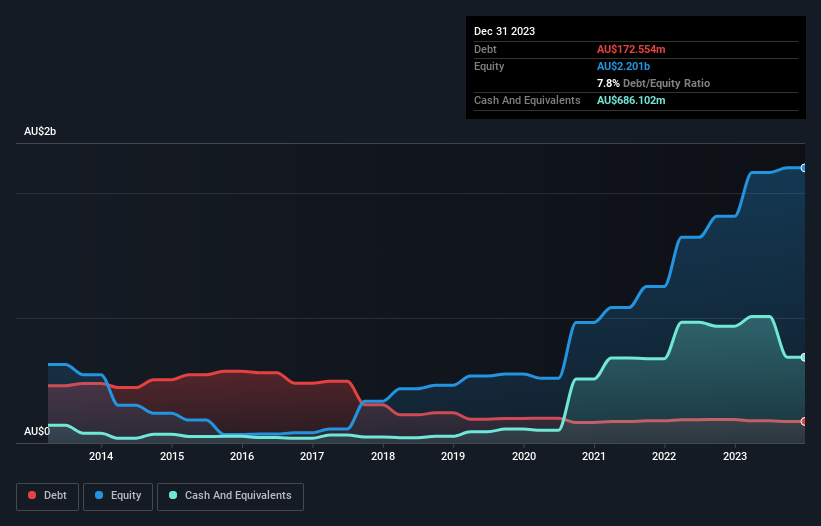Click the Equity label in tooltip
821x526 pixels.
point(489,66)
